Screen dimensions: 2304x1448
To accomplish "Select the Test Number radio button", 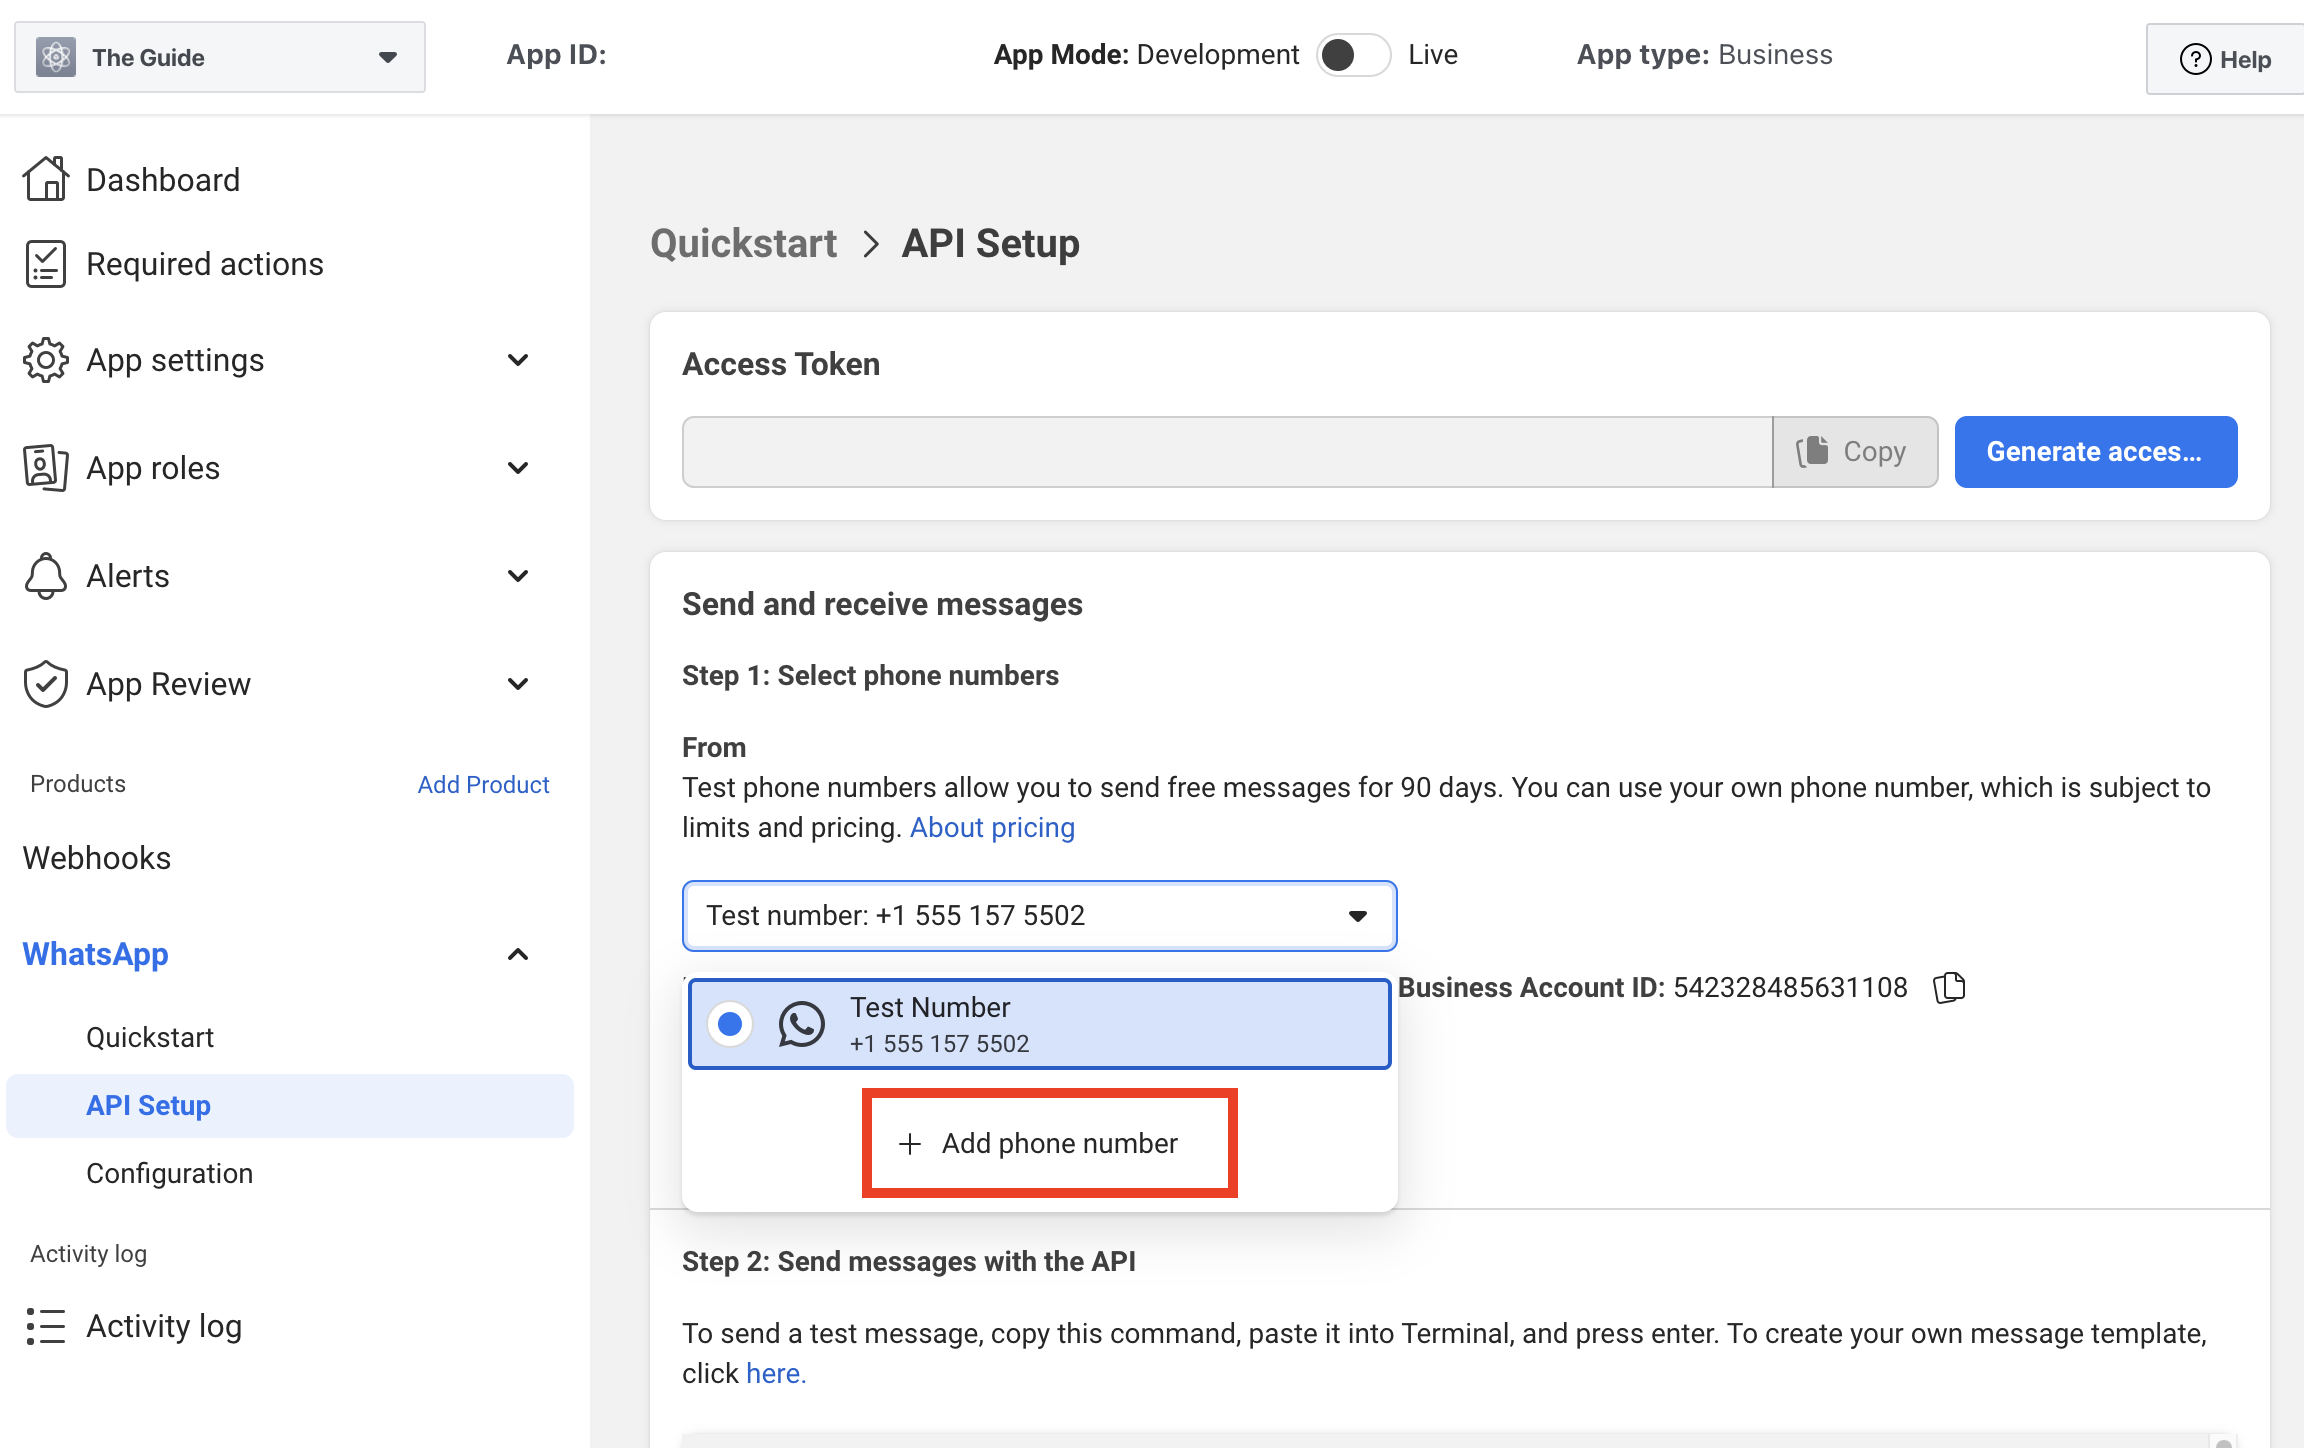I will click(x=730, y=1024).
